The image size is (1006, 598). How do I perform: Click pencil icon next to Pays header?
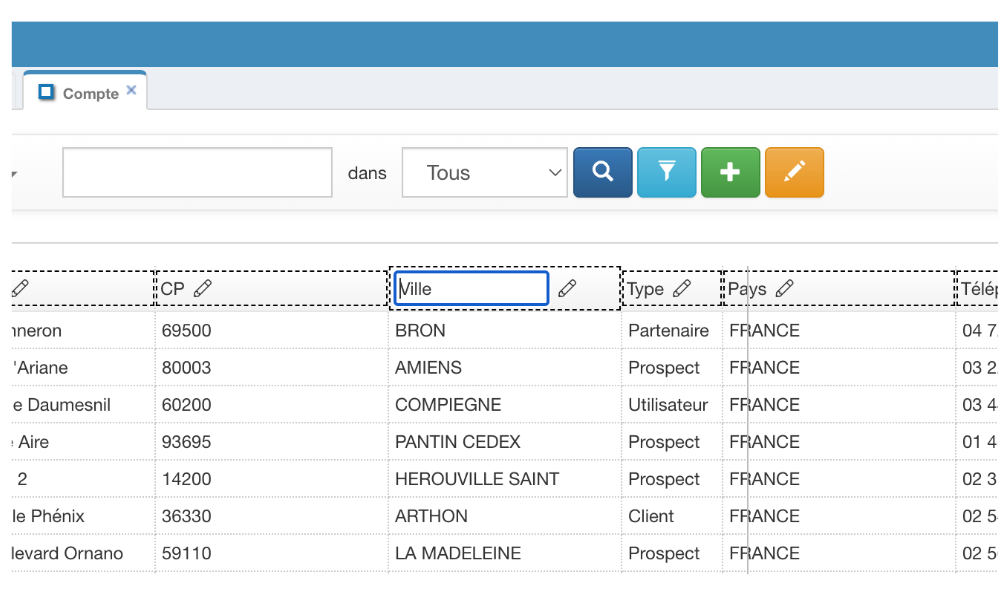point(785,288)
